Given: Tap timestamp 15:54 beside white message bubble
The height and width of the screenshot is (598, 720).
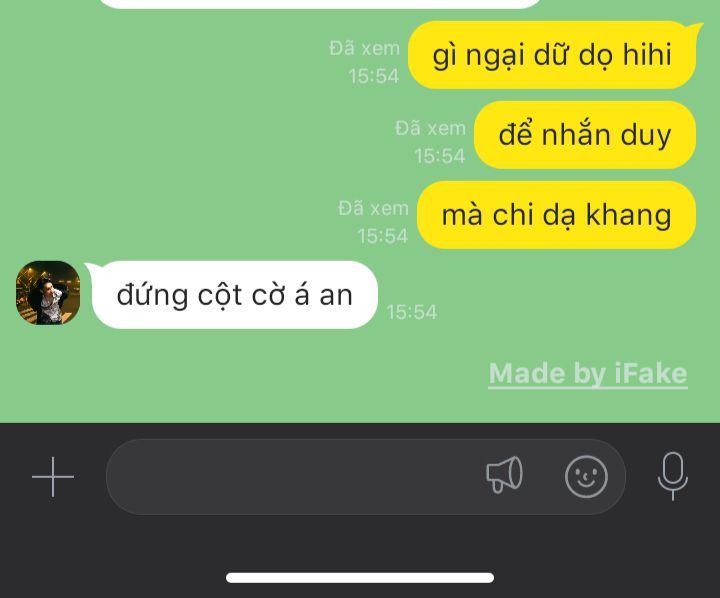Looking at the screenshot, I should [x=411, y=312].
